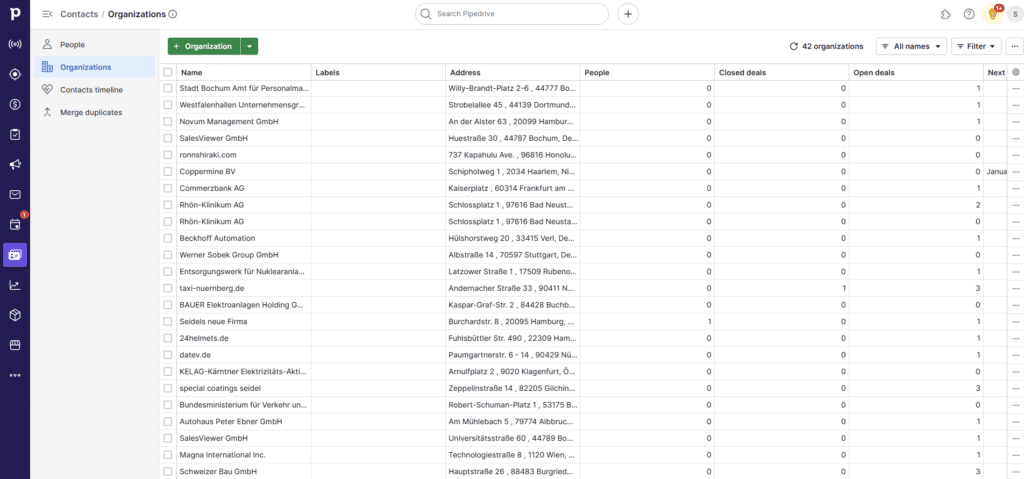The height and width of the screenshot is (479, 1024).
Task: Open Contacts timeline menu item
Action: 95,90
